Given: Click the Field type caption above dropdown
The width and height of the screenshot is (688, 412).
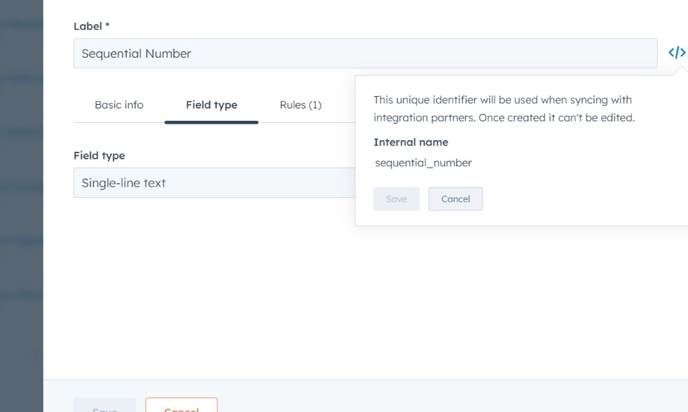Looking at the screenshot, I should (99, 156).
